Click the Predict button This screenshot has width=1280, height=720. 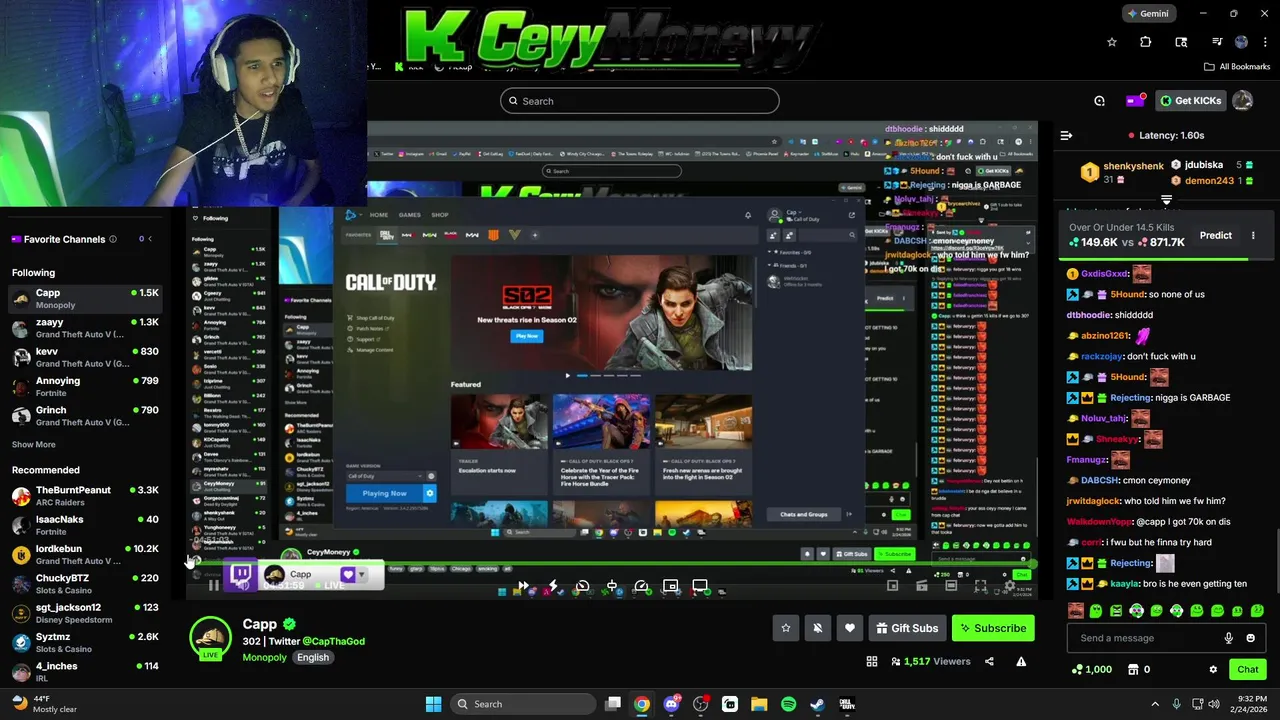[x=1216, y=235]
